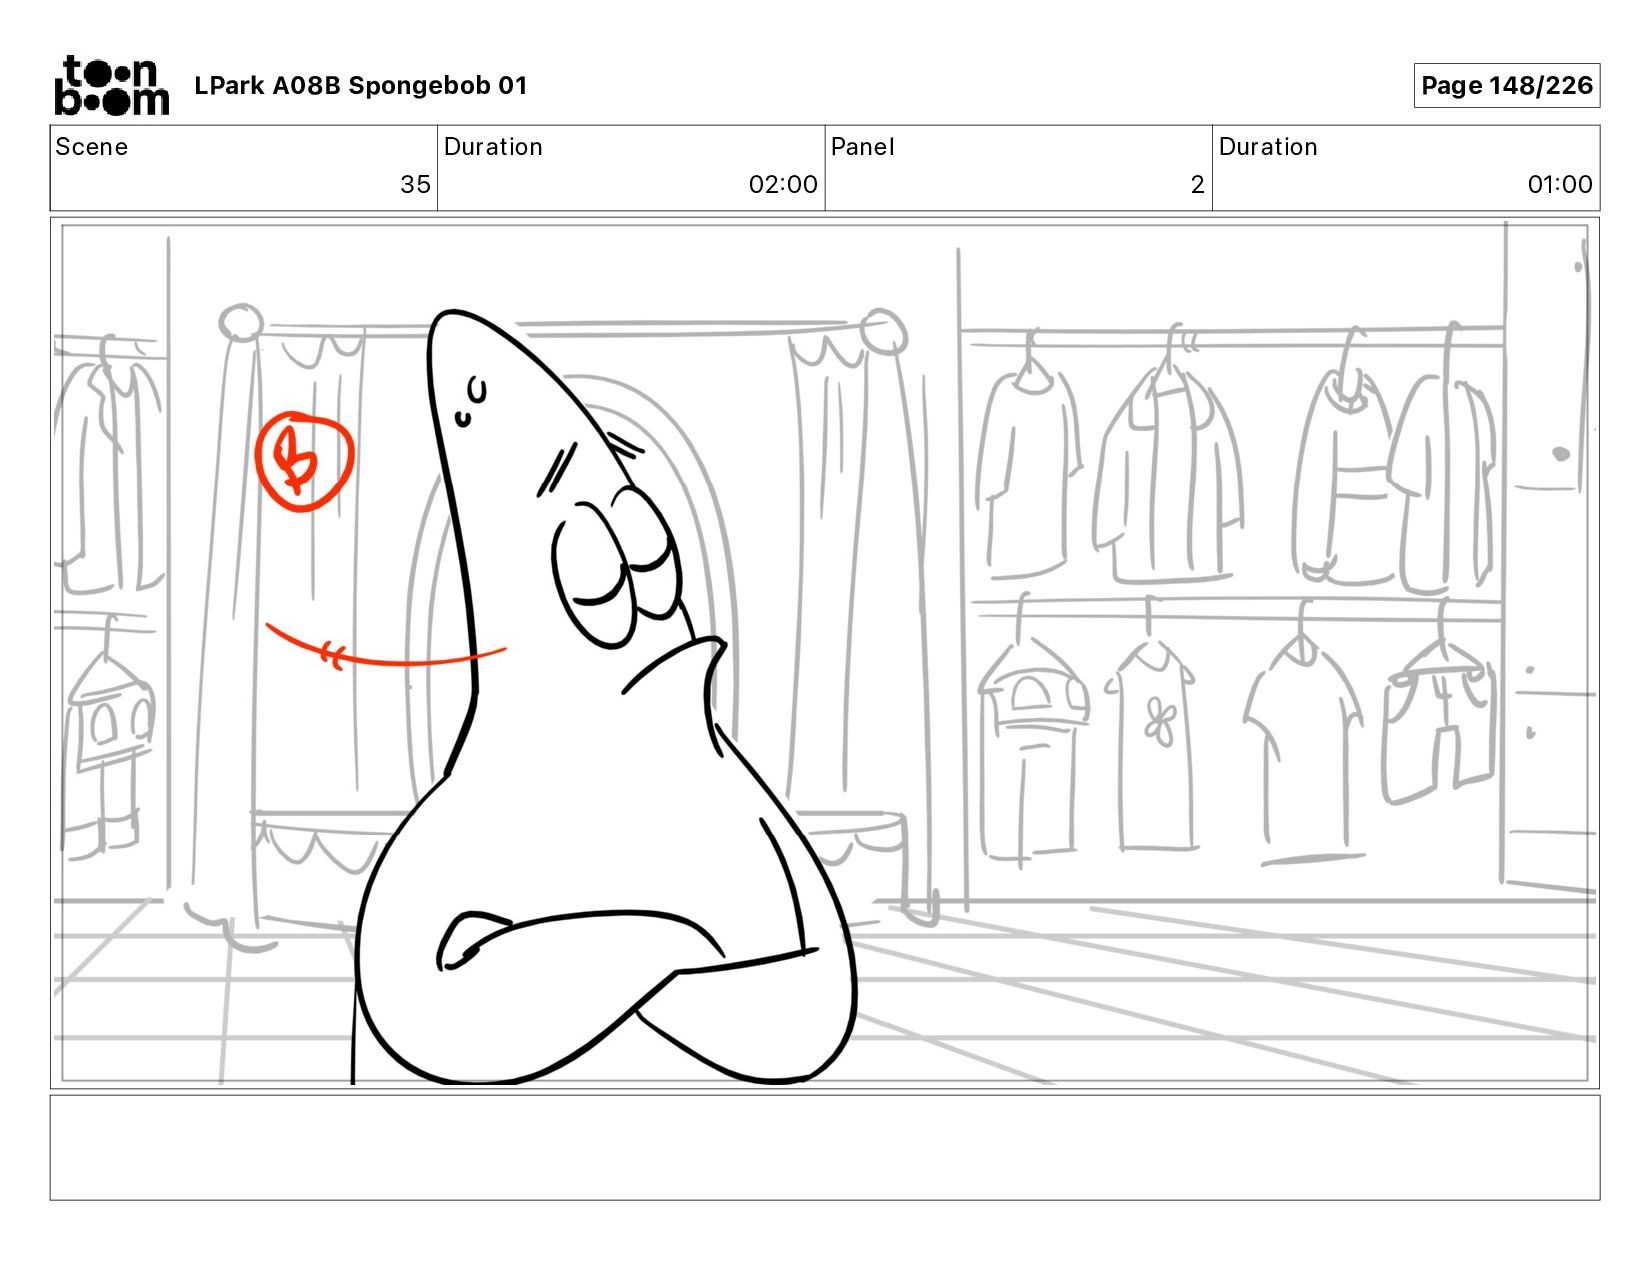Click the 'Scene' header label
Viewport: 1650px width, 1275px height.
[92, 147]
